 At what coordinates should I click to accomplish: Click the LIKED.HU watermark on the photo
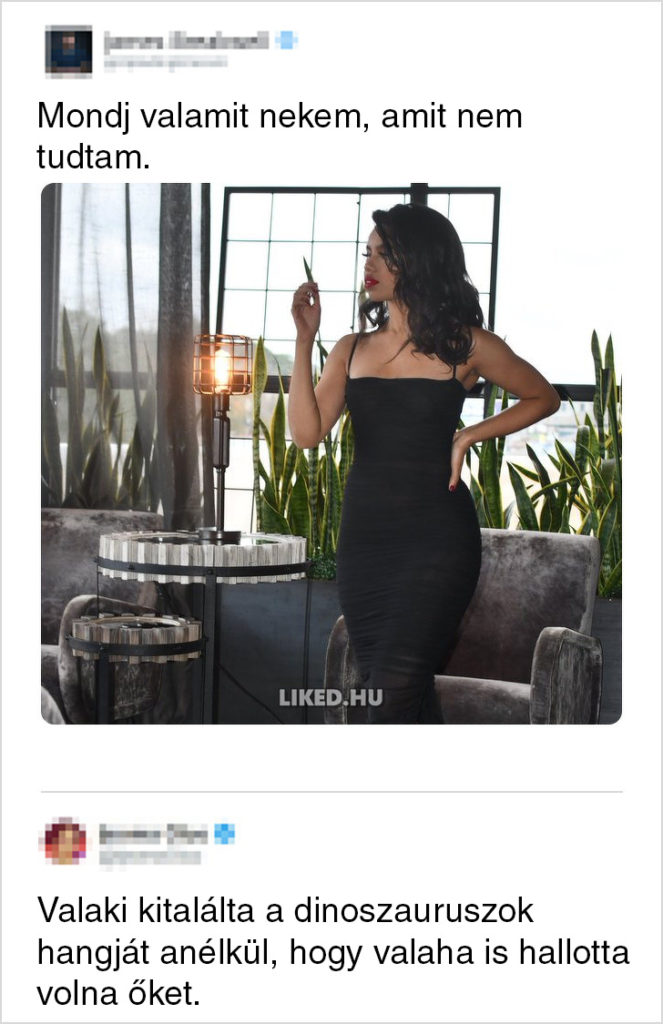point(331,697)
